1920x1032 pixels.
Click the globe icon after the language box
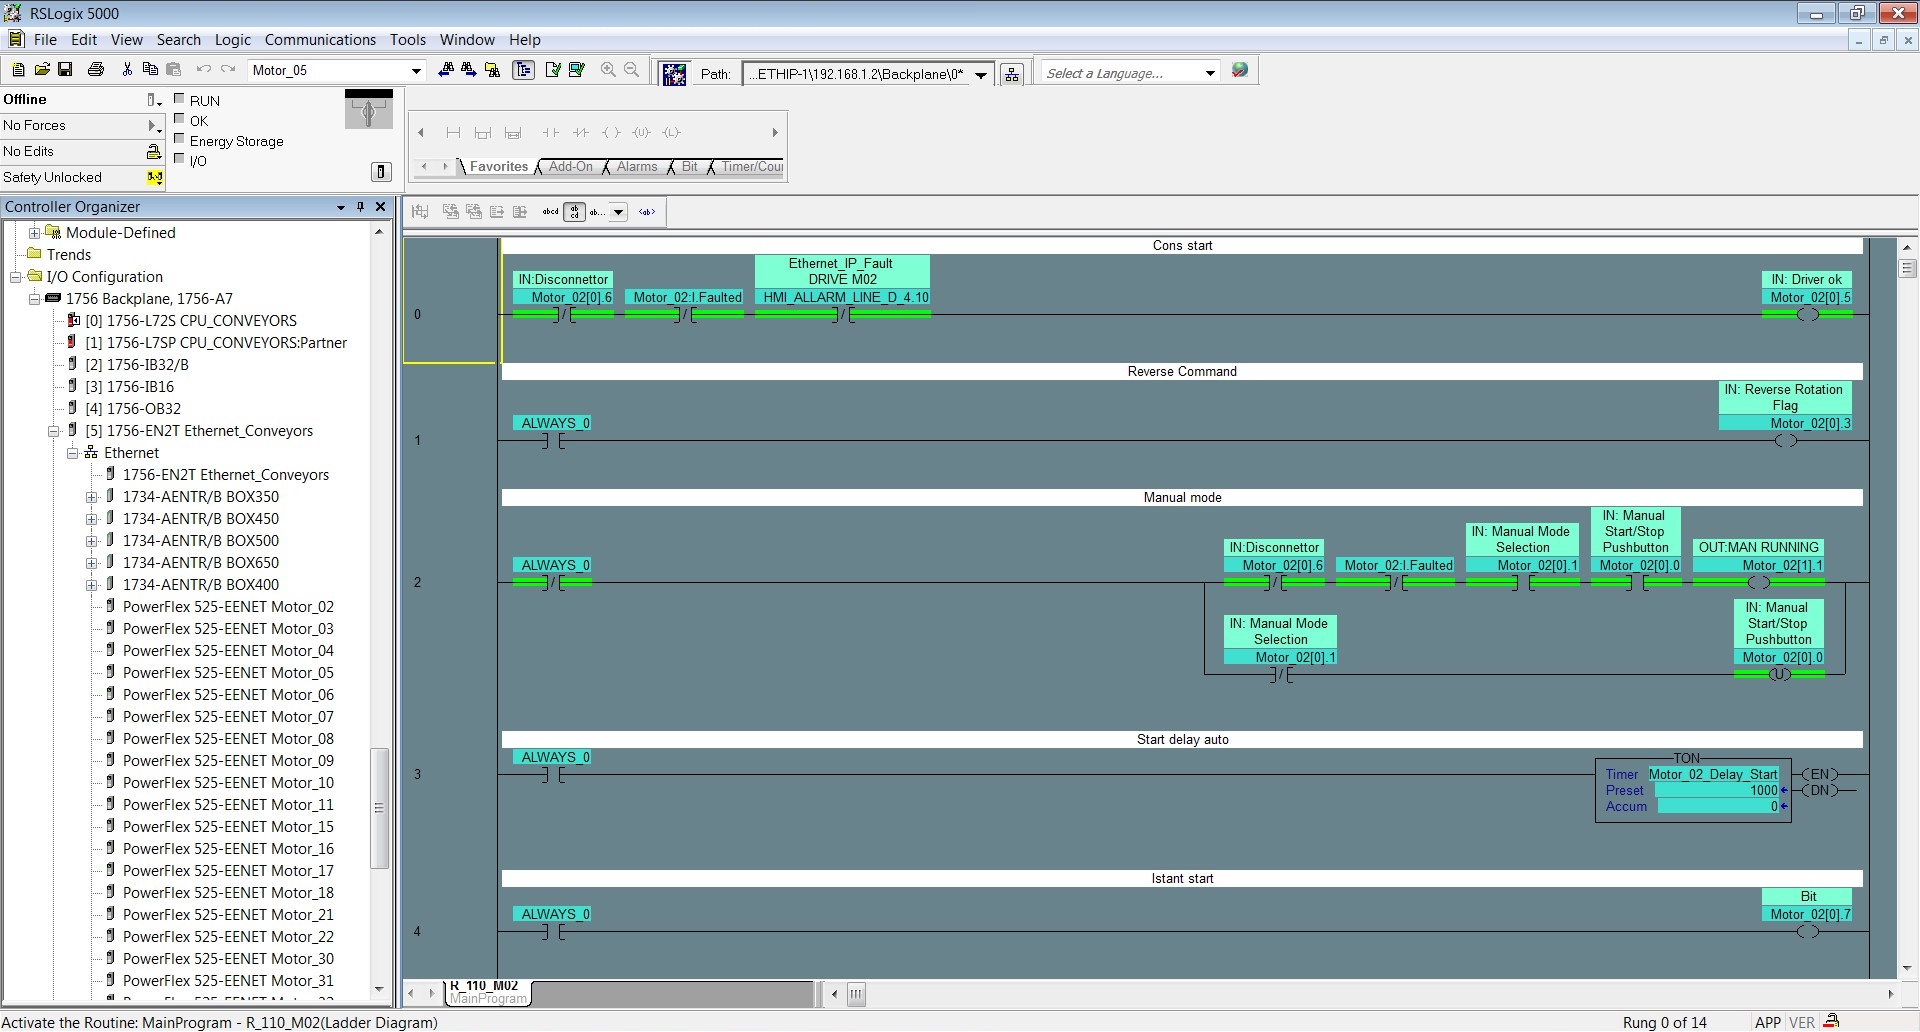click(1240, 70)
